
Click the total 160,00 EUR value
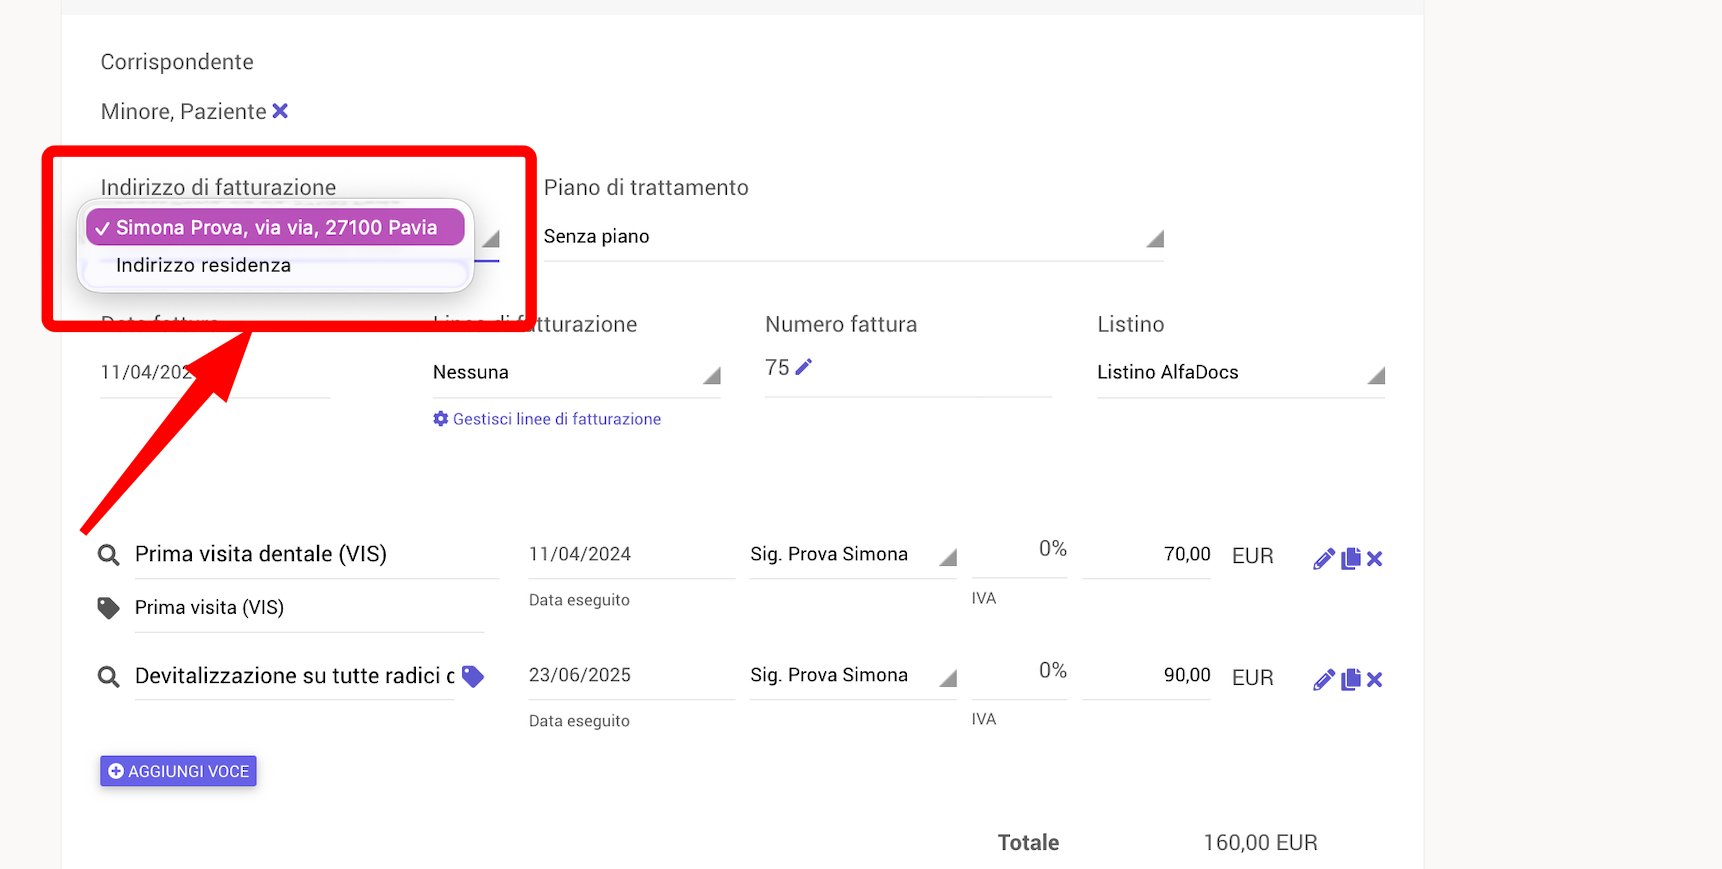[1260, 843]
